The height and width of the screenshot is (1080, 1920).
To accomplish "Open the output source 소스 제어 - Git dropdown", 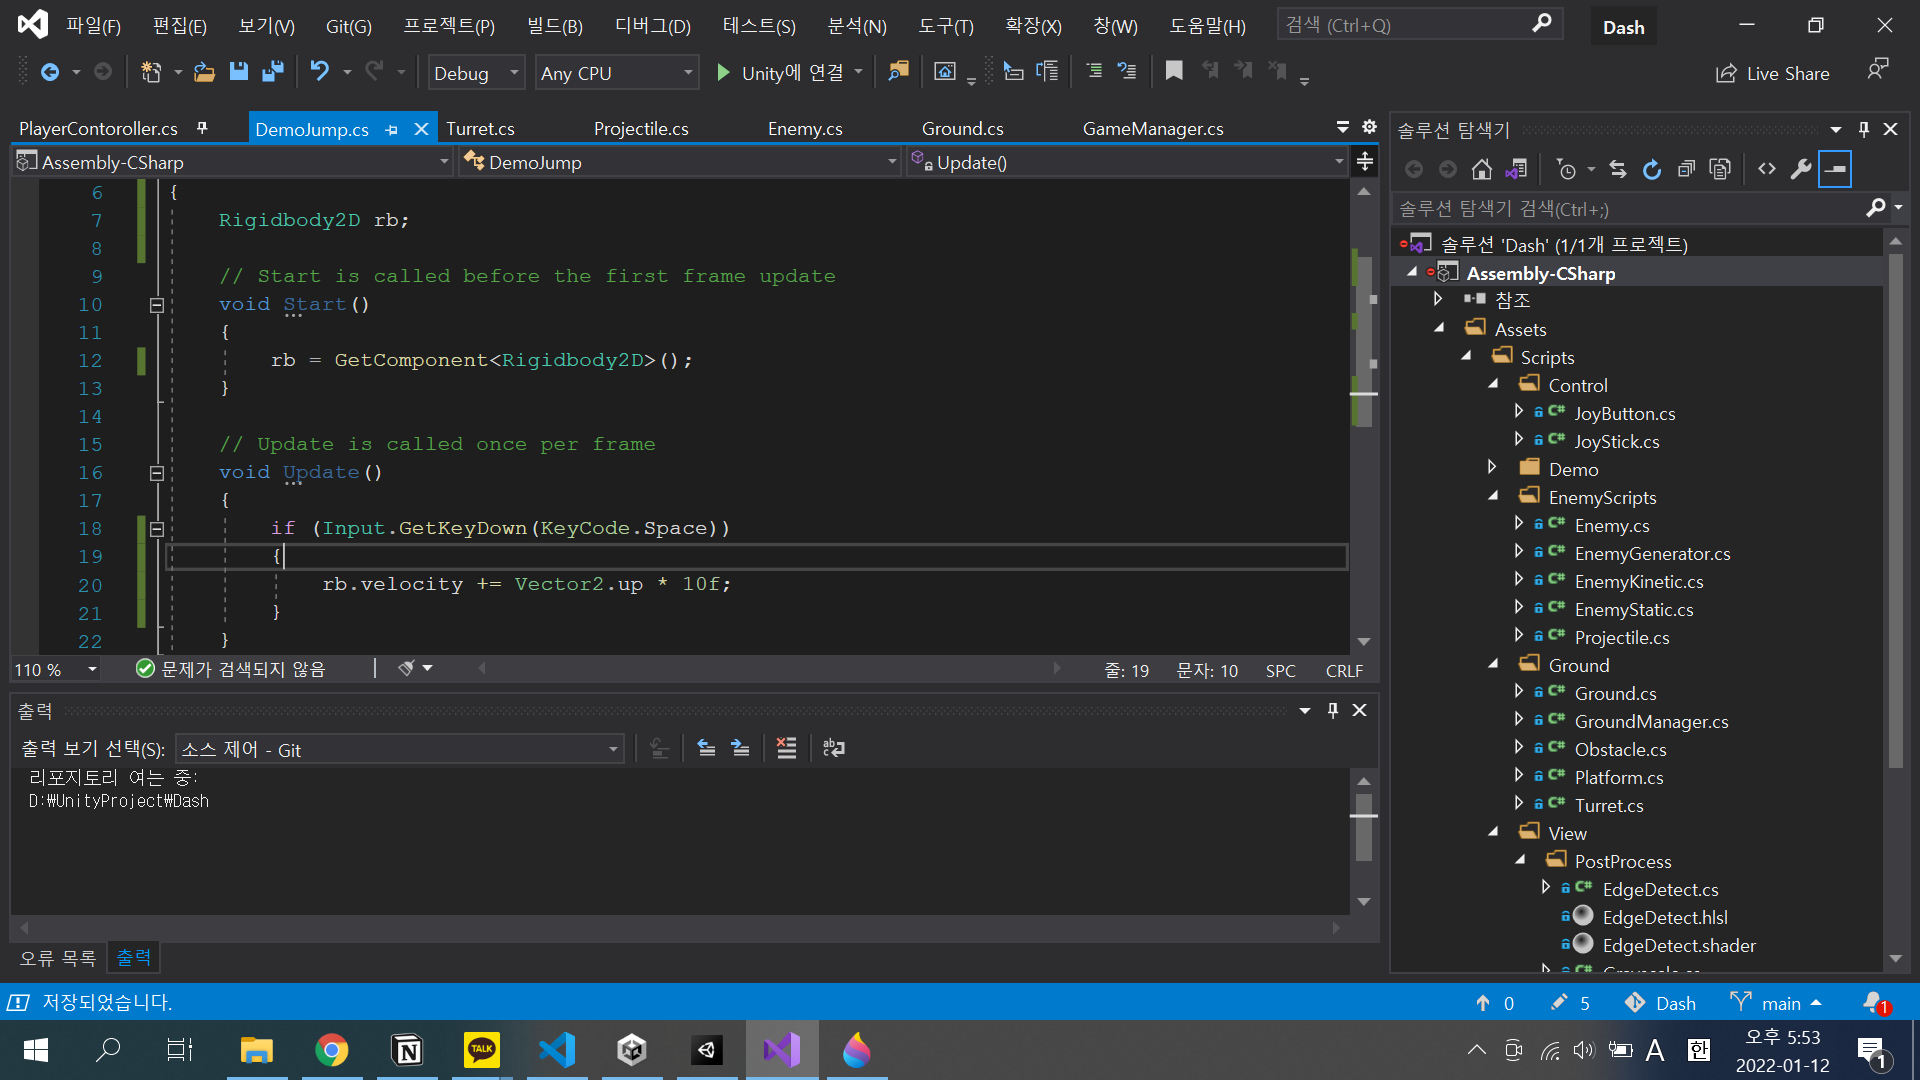I will point(400,749).
